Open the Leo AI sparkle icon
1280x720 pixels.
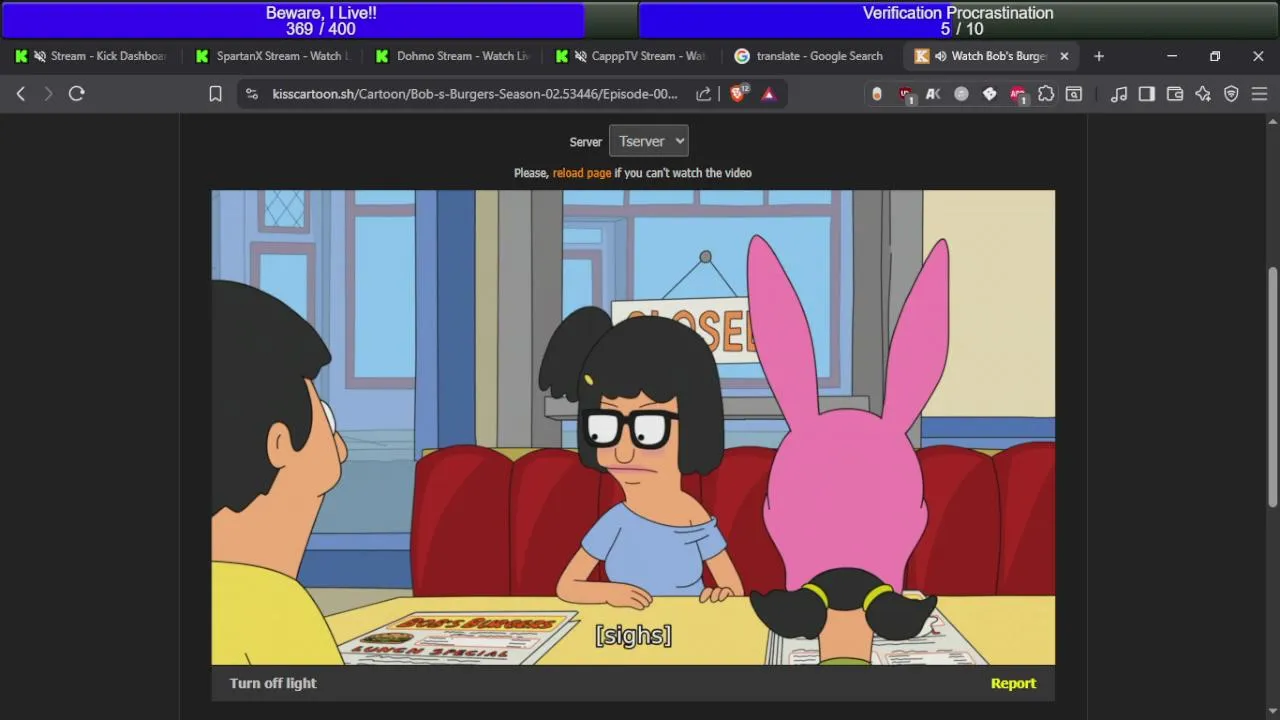pos(1203,94)
